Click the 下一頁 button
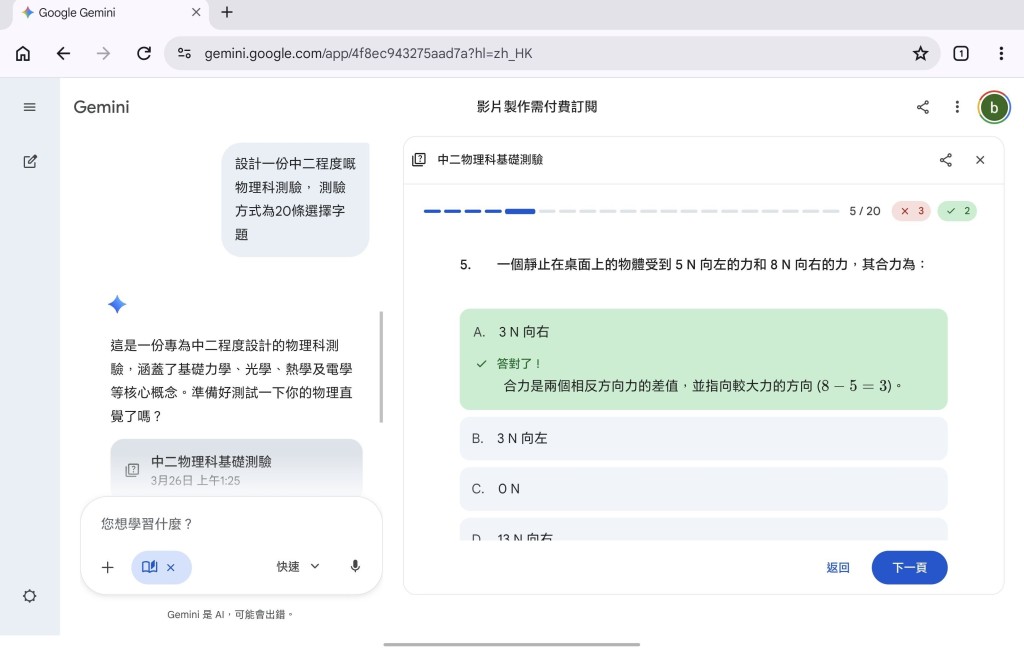 909,567
